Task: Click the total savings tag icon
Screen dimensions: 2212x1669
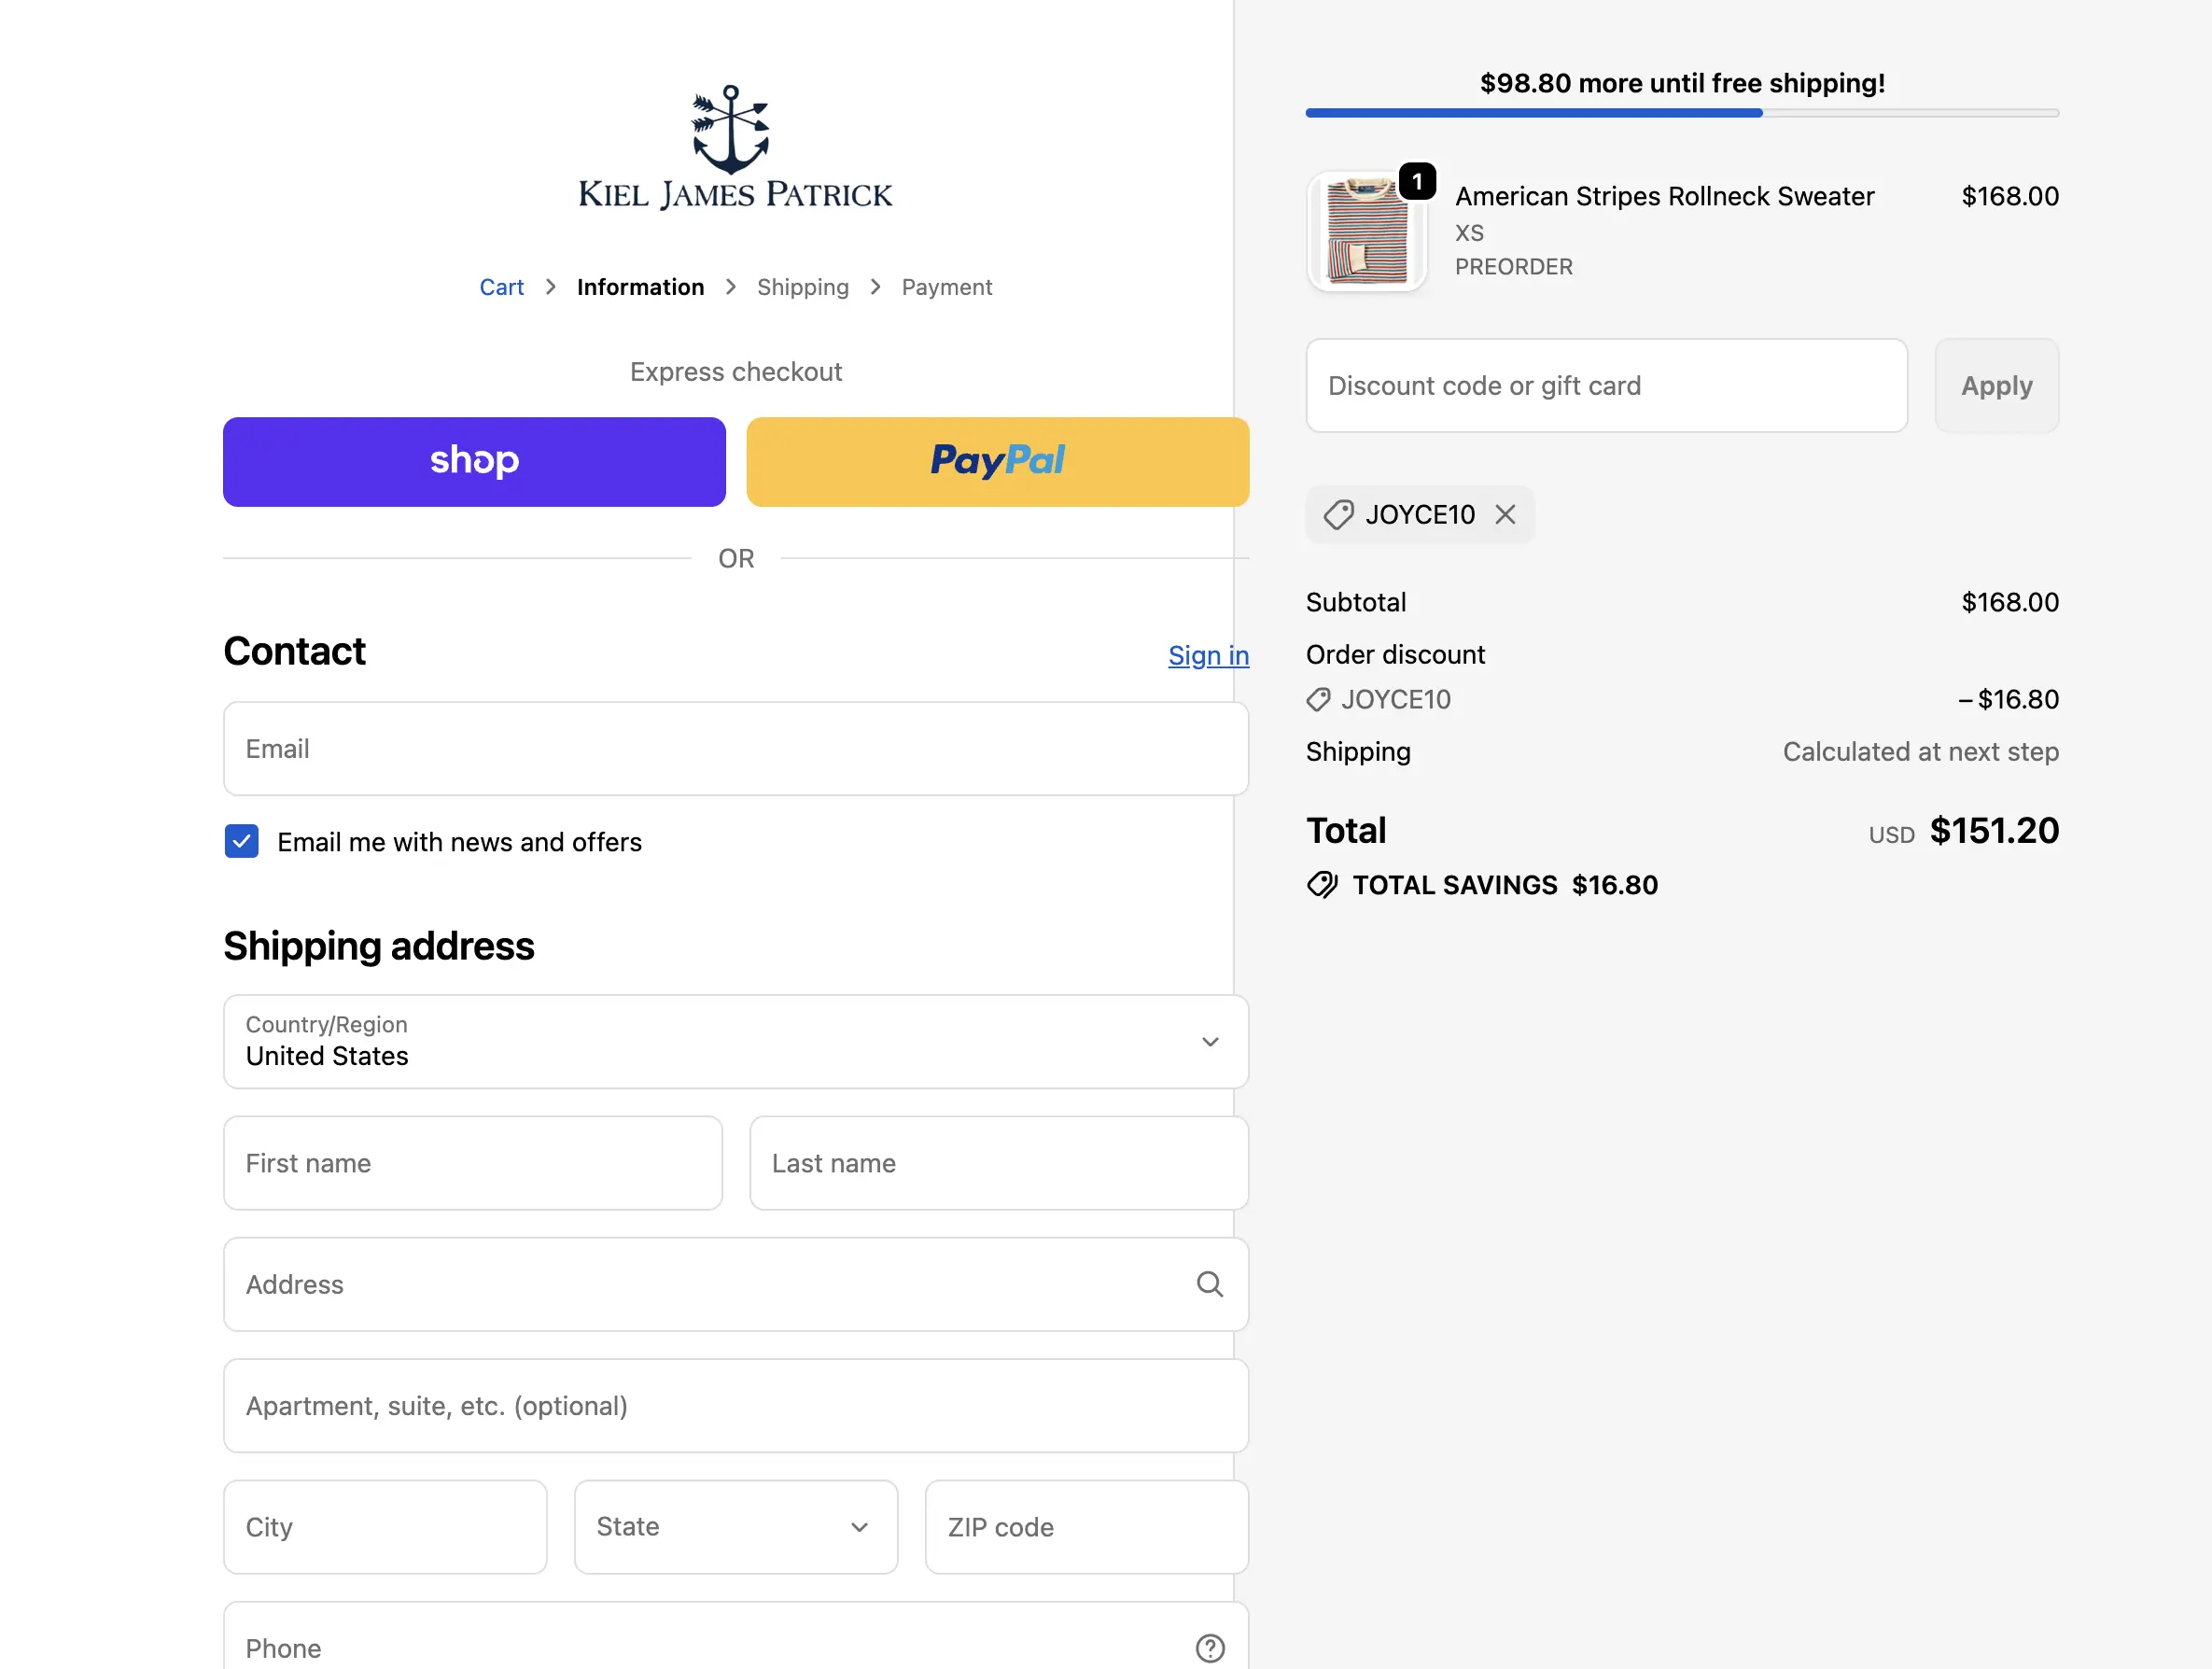Action: tap(1322, 884)
